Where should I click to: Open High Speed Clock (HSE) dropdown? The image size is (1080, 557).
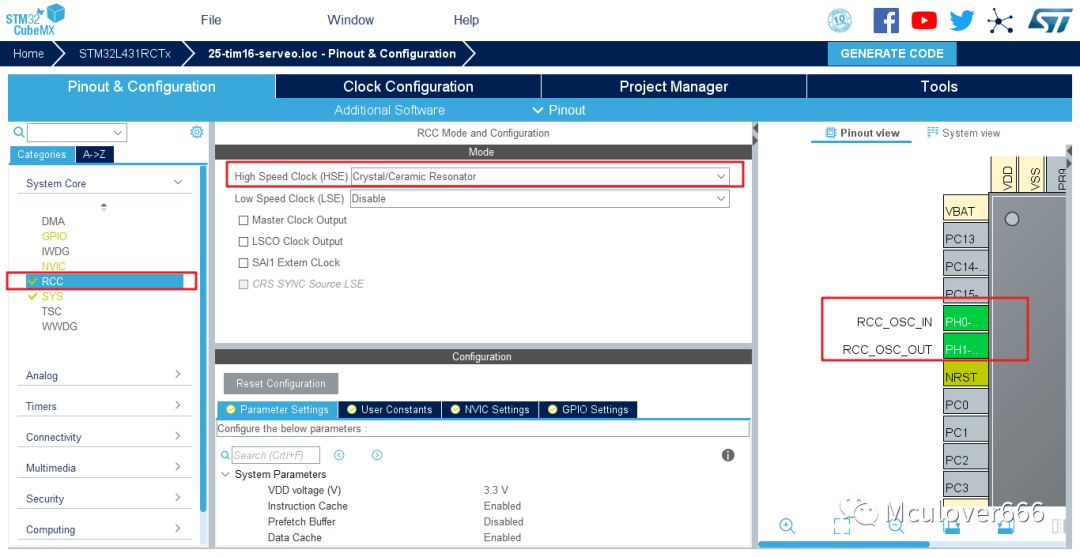pos(539,176)
